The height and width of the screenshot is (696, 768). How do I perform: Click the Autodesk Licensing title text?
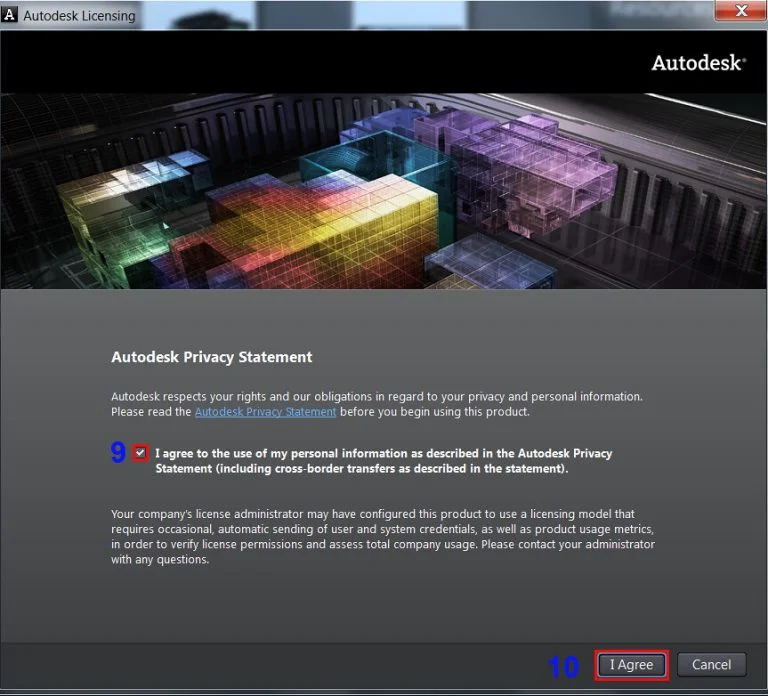79,16
